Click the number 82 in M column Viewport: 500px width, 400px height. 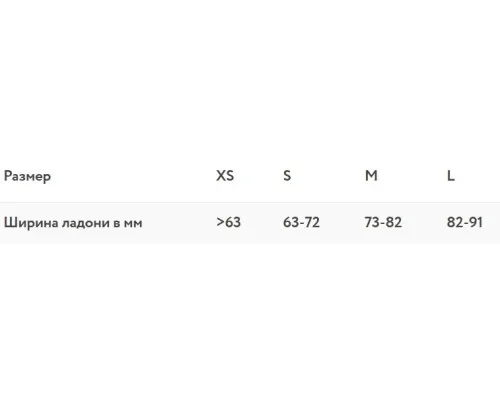coord(394,222)
